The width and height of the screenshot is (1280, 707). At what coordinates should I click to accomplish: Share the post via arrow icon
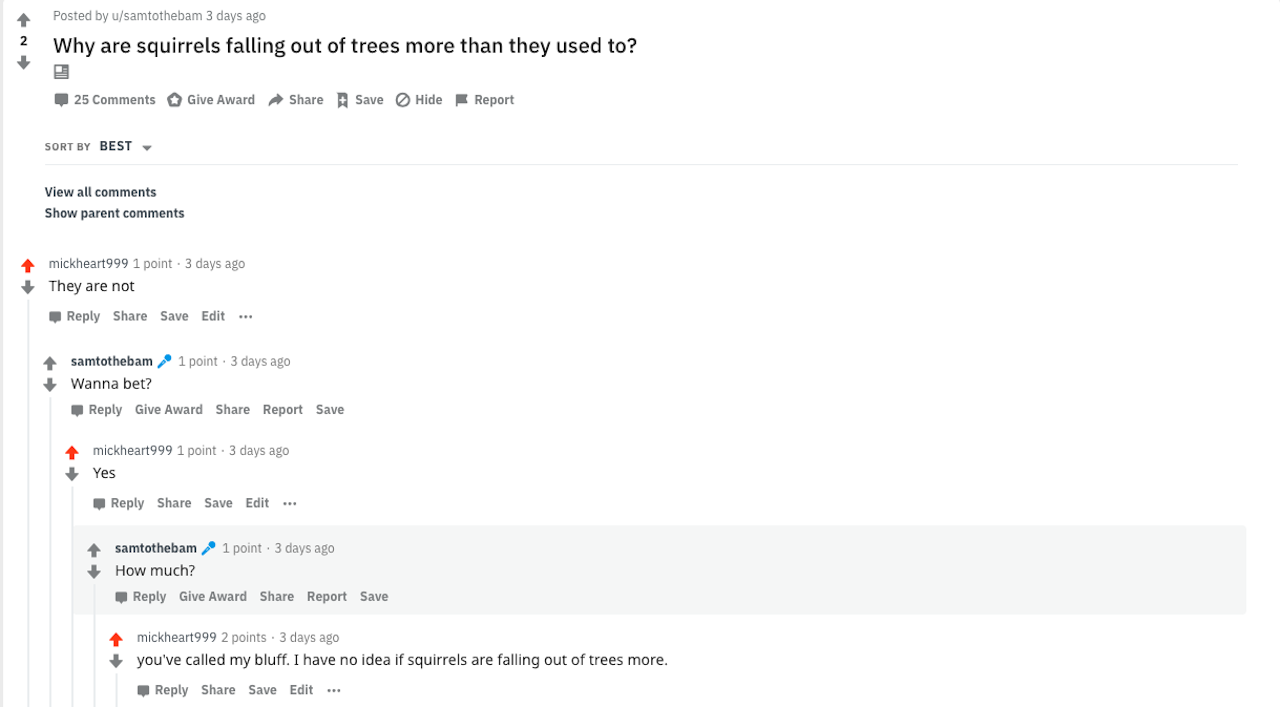tap(296, 100)
